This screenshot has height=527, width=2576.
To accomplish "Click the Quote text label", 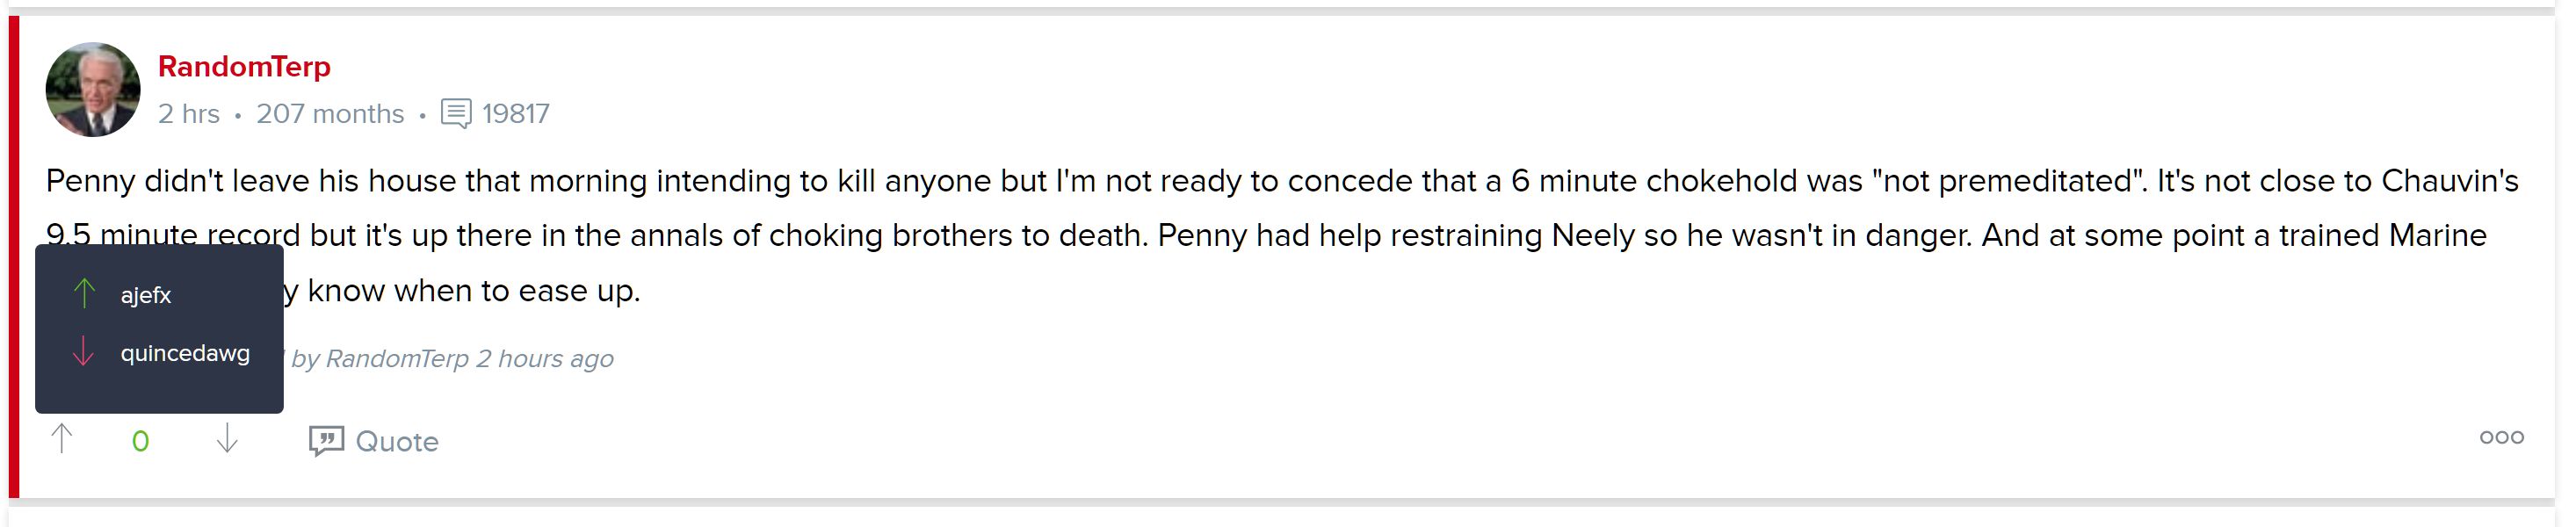I will (397, 441).
